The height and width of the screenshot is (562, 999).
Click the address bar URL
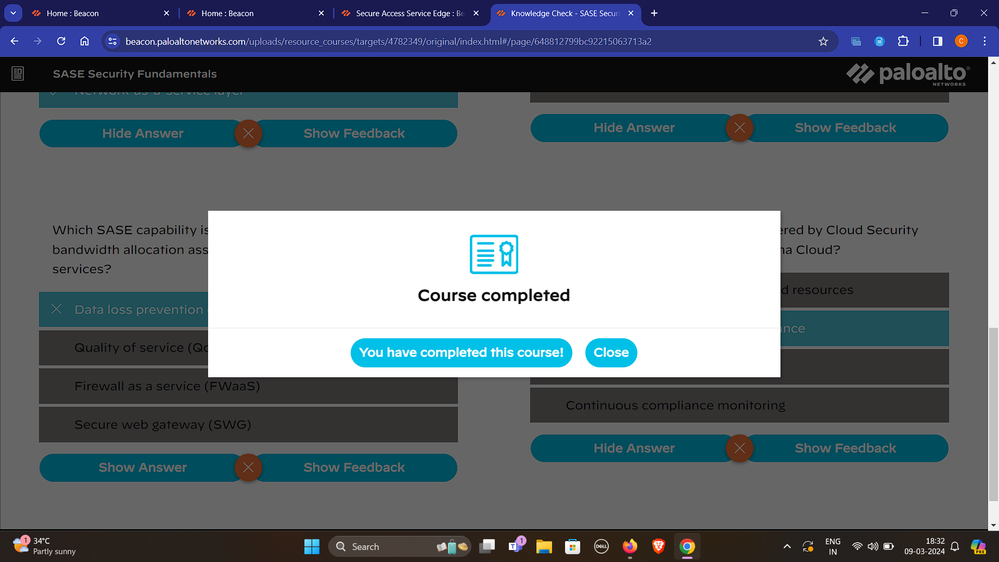pyautogui.click(x=388, y=41)
